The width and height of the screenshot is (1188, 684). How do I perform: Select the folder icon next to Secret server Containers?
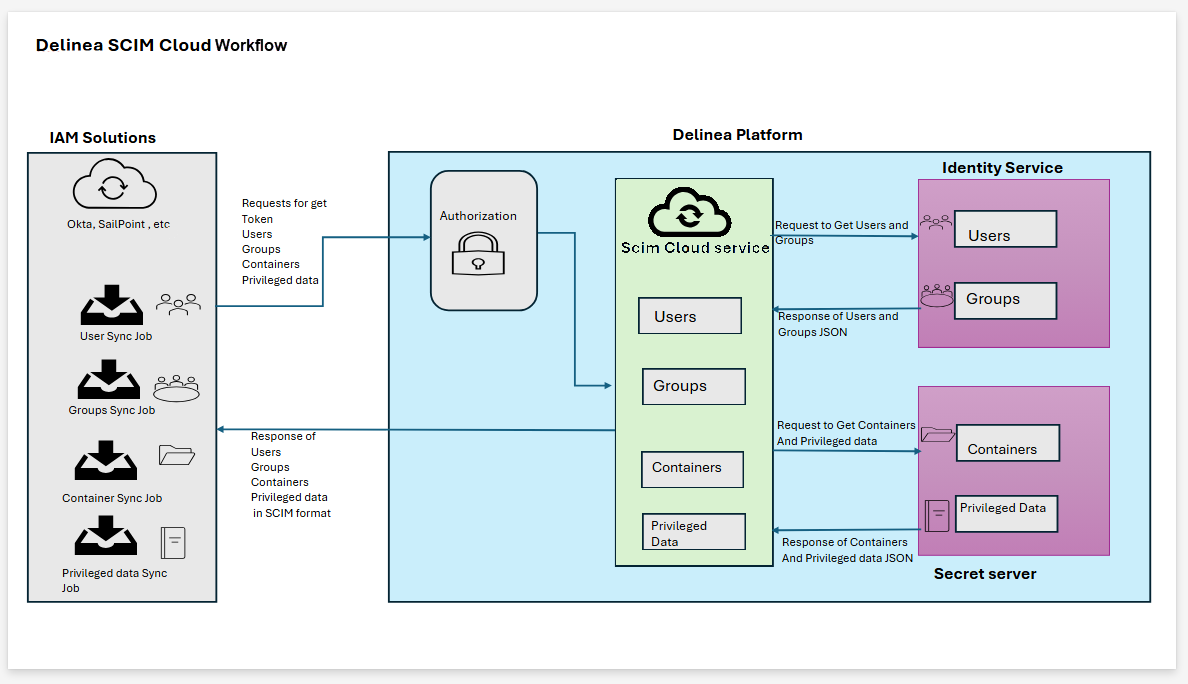(x=937, y=434)
